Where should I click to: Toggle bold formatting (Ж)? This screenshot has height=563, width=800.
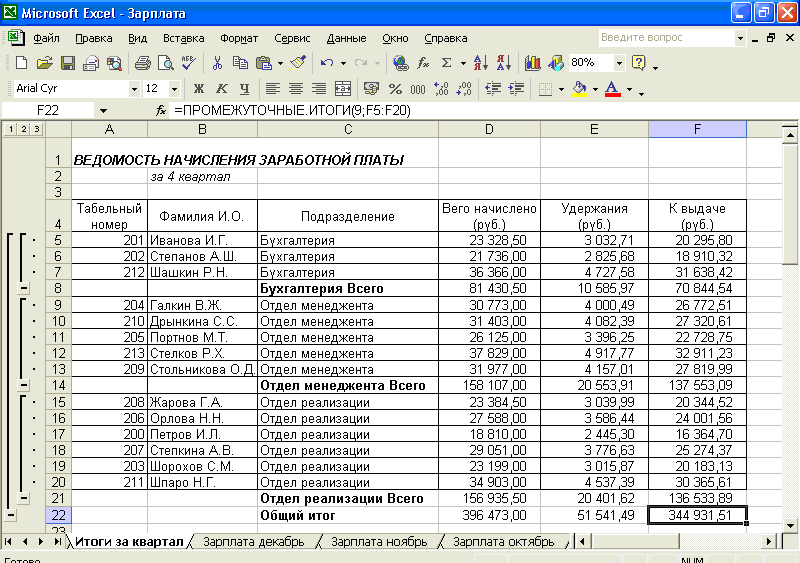pos(198,89)
